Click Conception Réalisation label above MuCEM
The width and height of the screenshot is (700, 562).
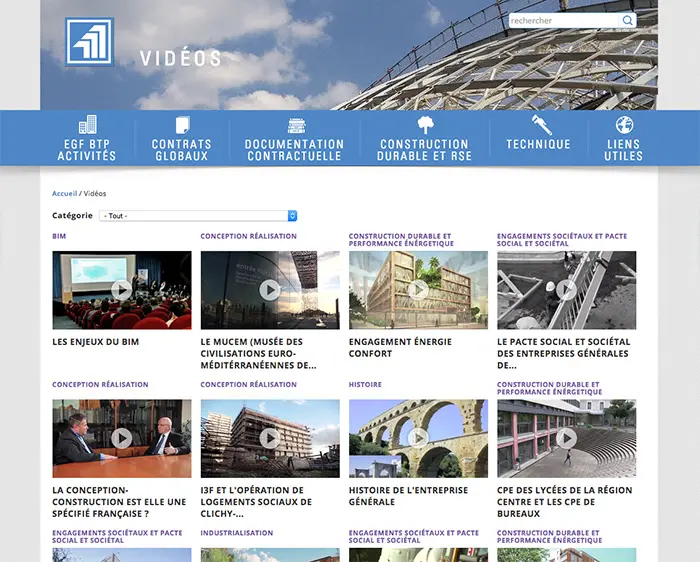pos(248,236)
